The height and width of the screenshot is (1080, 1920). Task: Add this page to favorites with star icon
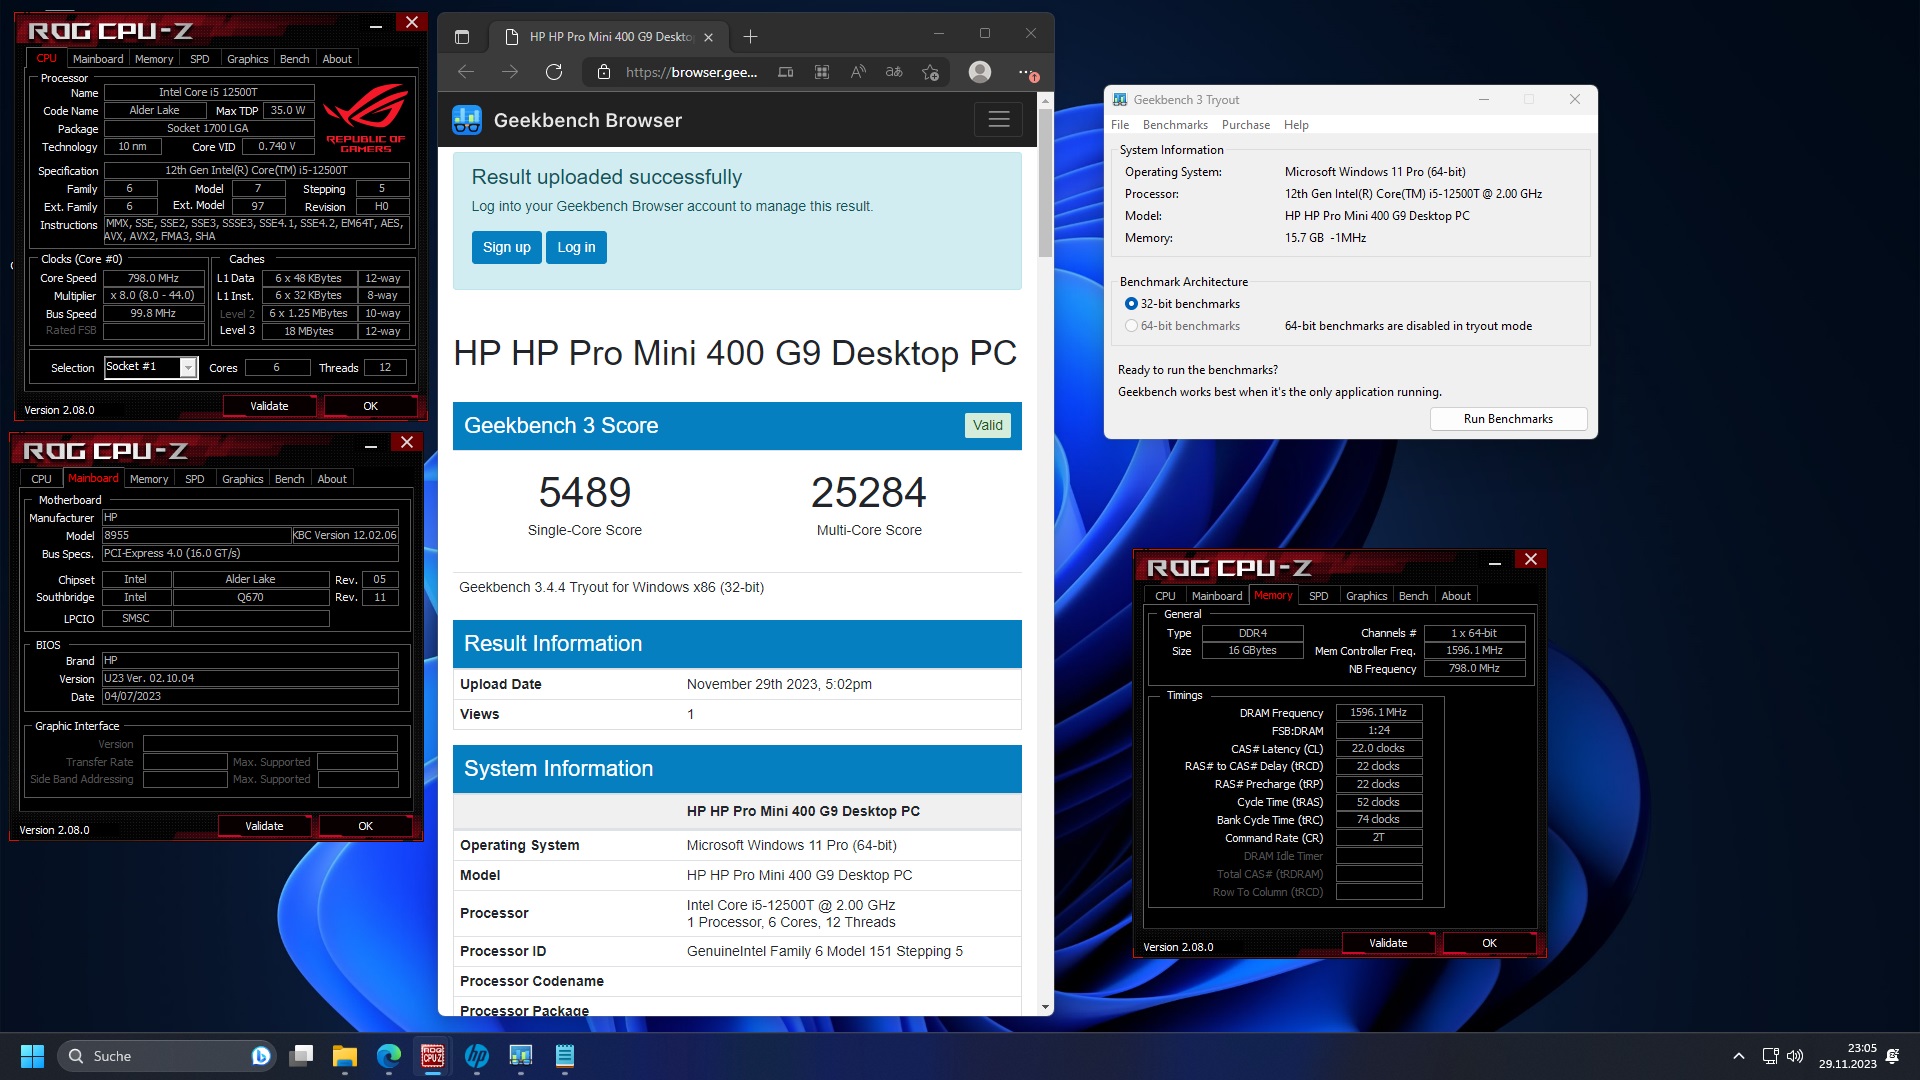930,72
